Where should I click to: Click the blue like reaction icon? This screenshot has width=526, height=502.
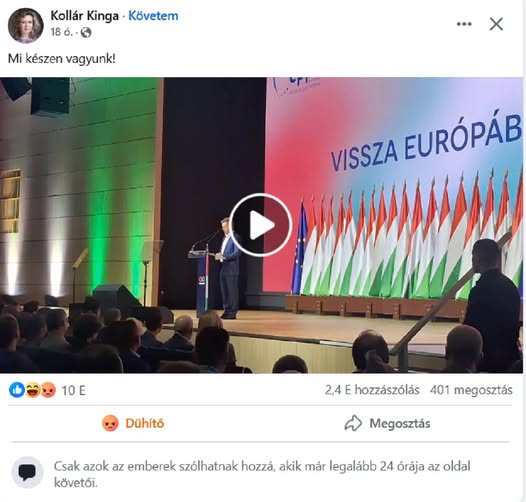pos(17,390)
